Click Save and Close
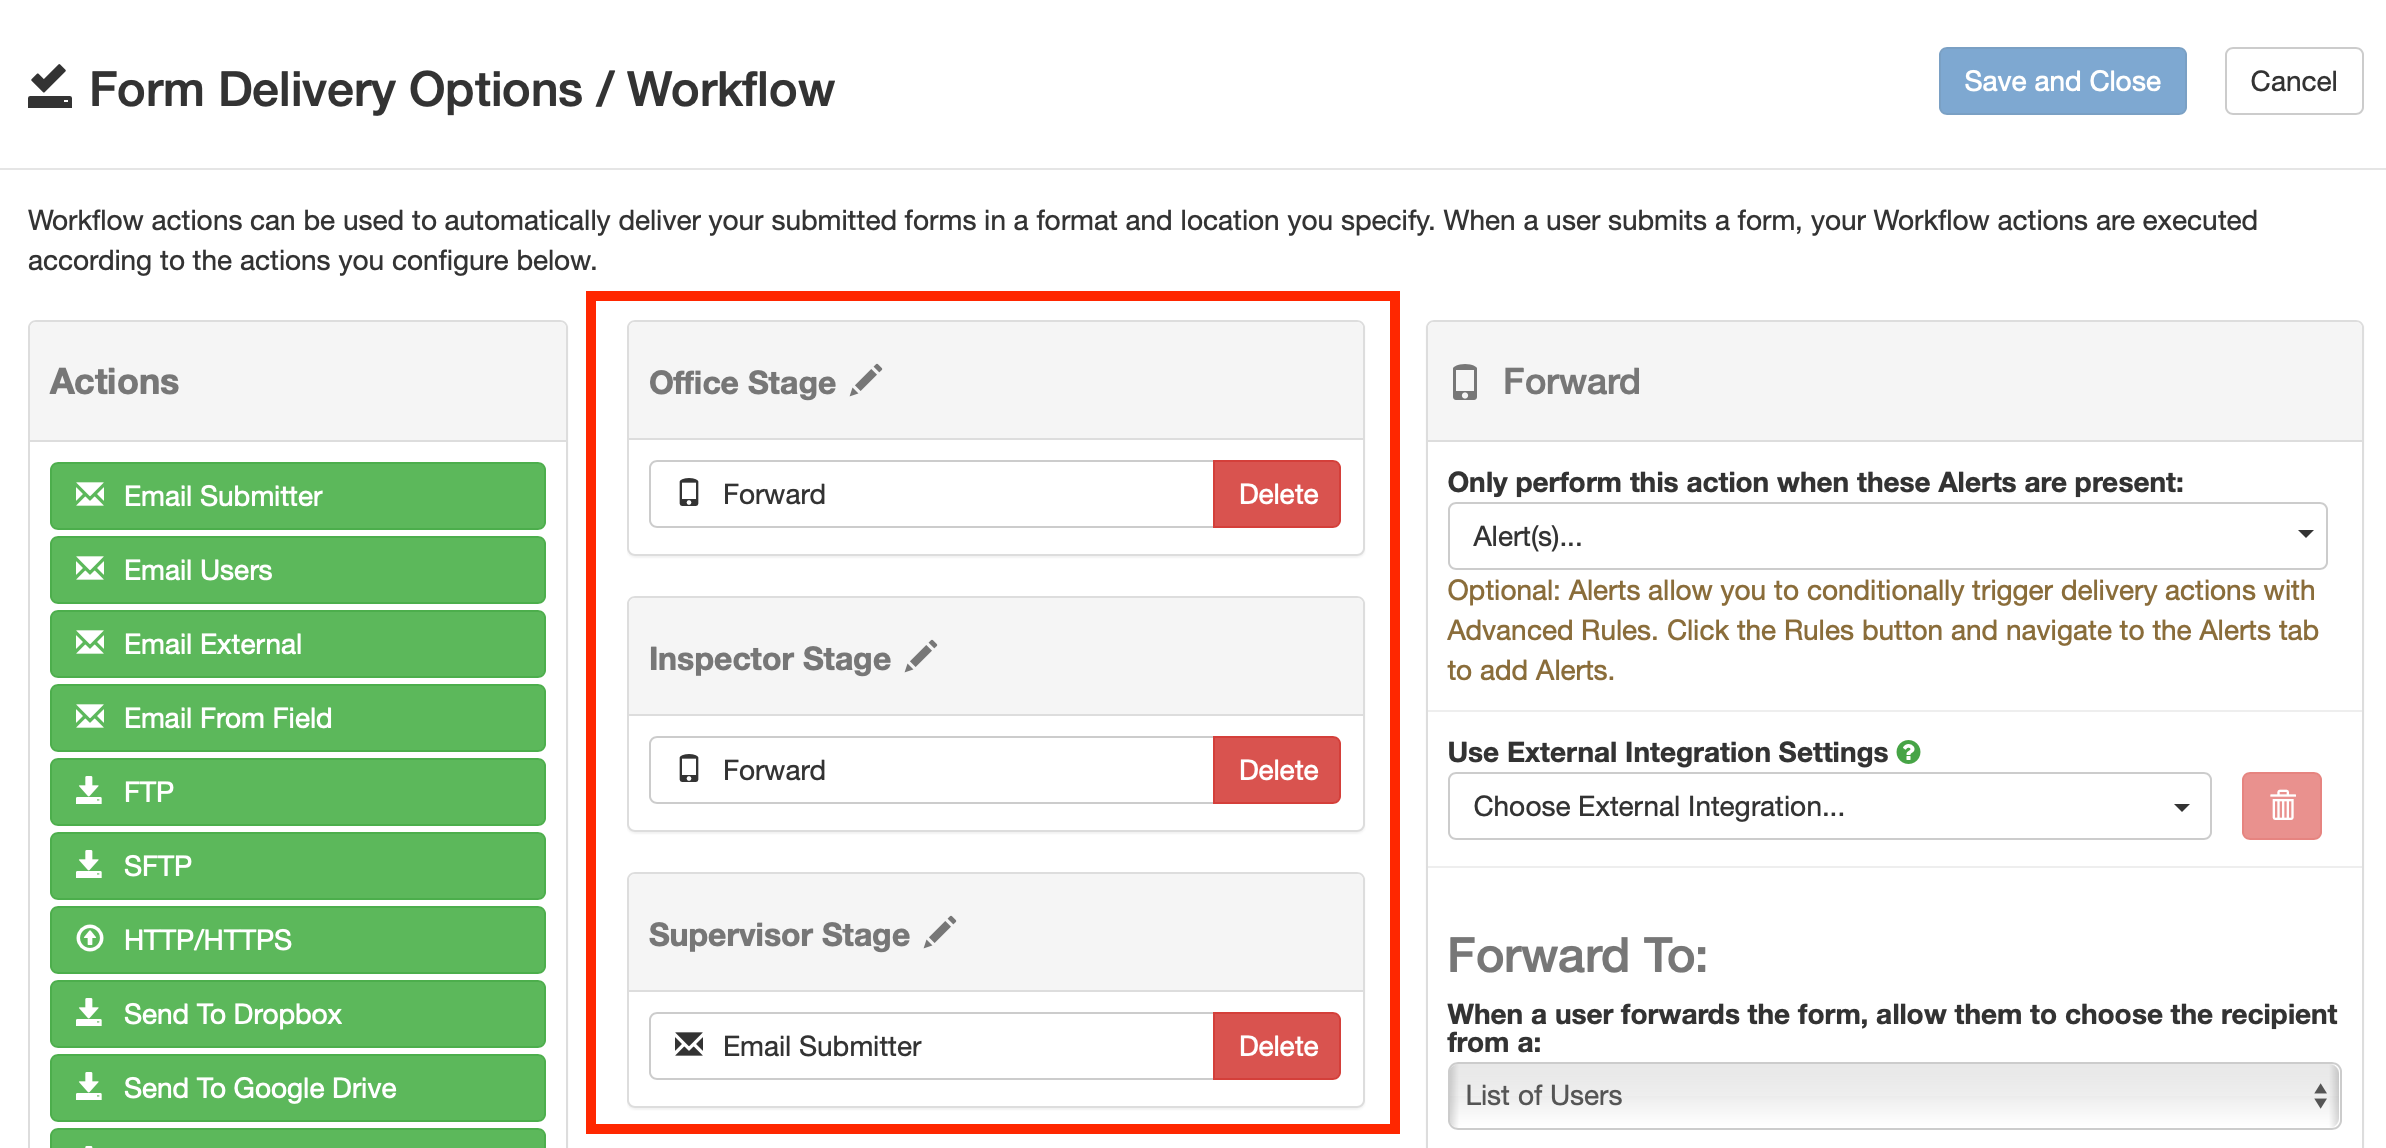The image size is (2386, 1148). (x=2062, y=80)
